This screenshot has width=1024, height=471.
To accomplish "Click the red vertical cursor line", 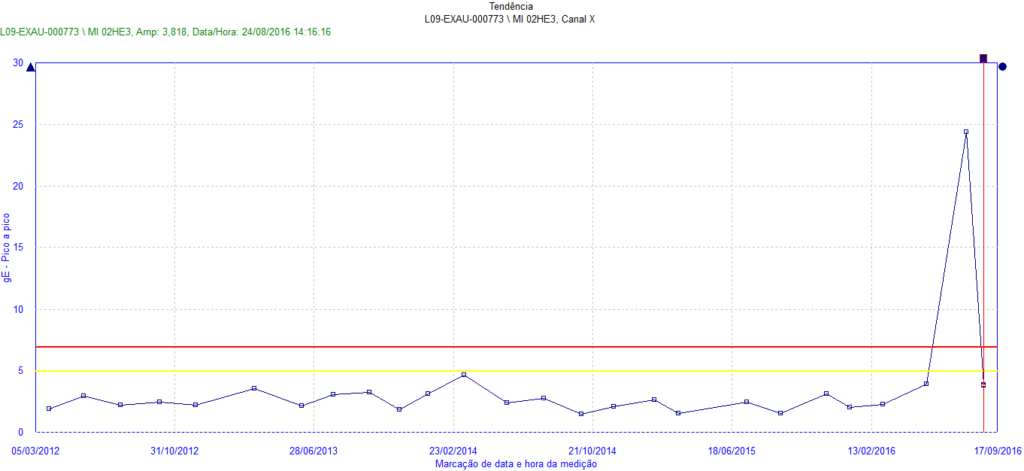I will point(983,250).
